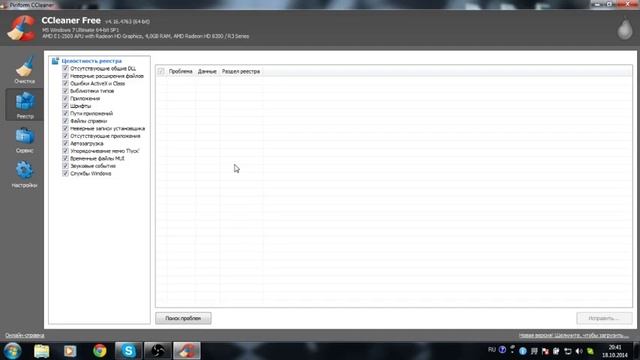The height and width of the screenshot is (360, 640).
Task: Uncheck the Шрифты checkbox
Action: [x=65, y=106]
